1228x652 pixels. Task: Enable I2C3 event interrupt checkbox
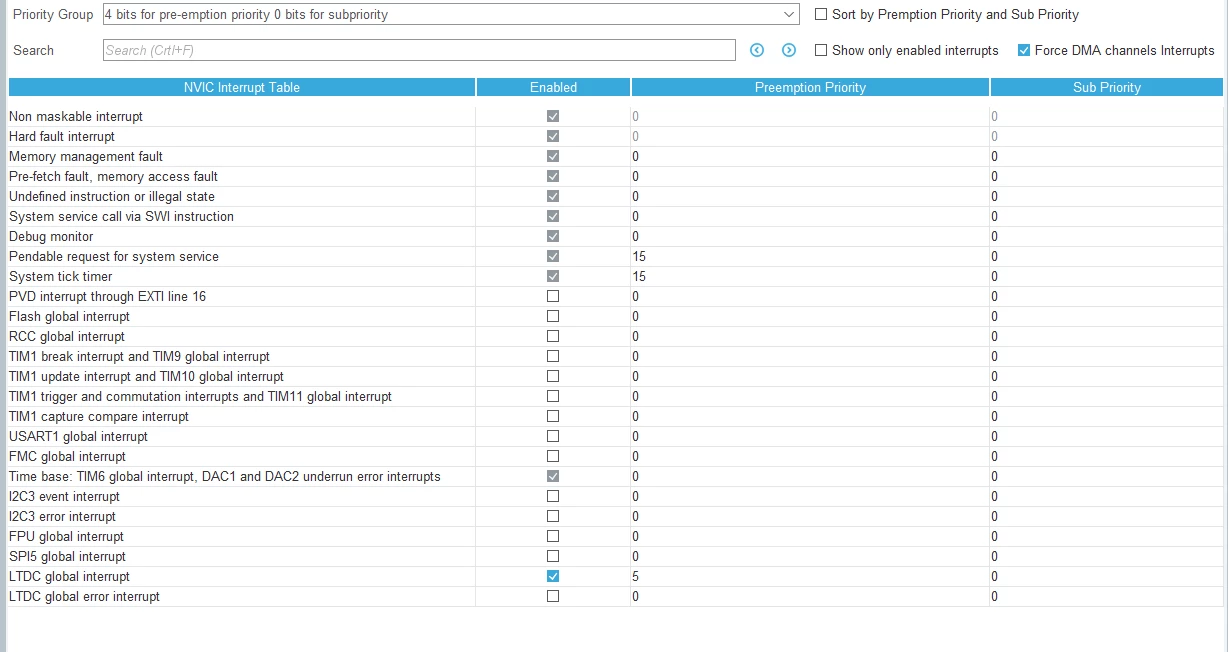(x=553, y=496)
